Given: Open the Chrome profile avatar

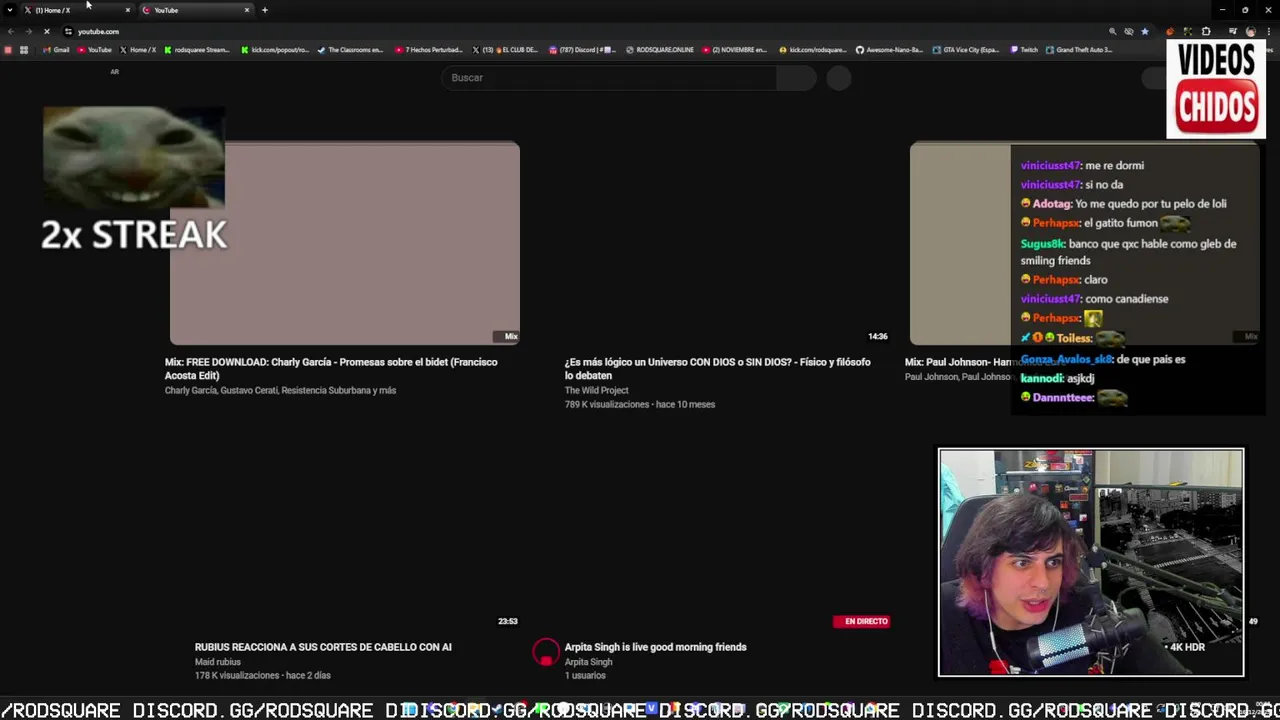Looking at the screenshot, I should pos(1250,31).
